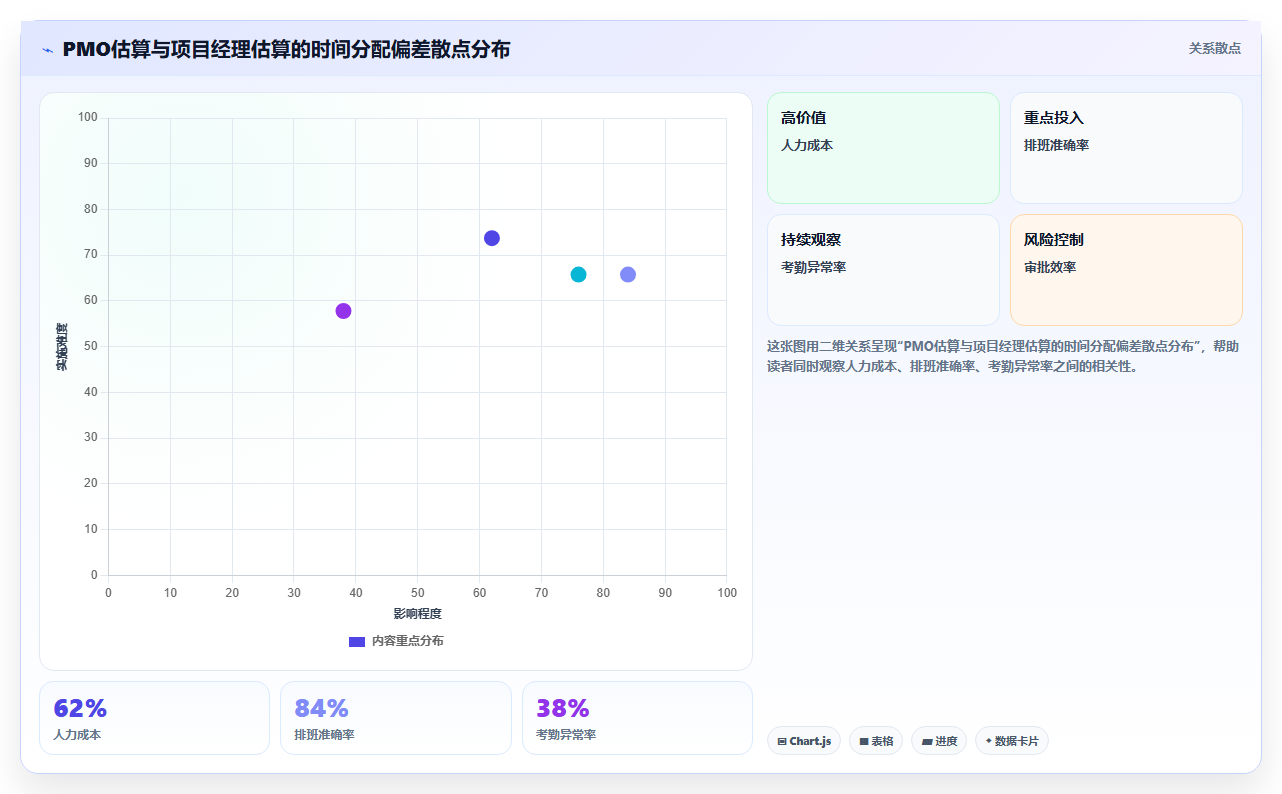Click the 影响程度 x-axis title
This screenshot has height=794, width=1282.
pos(417,613)
